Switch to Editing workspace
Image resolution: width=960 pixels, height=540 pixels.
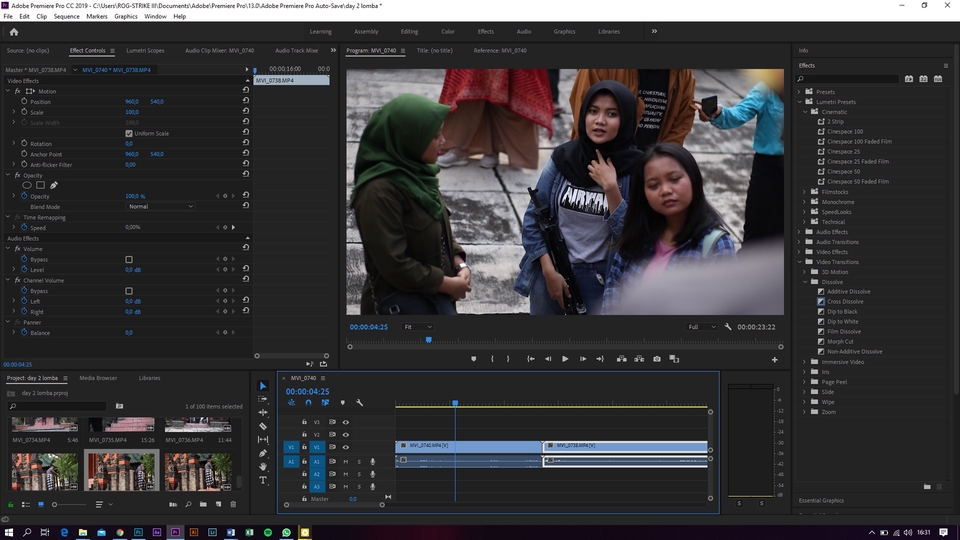click(x=409, y=31)
